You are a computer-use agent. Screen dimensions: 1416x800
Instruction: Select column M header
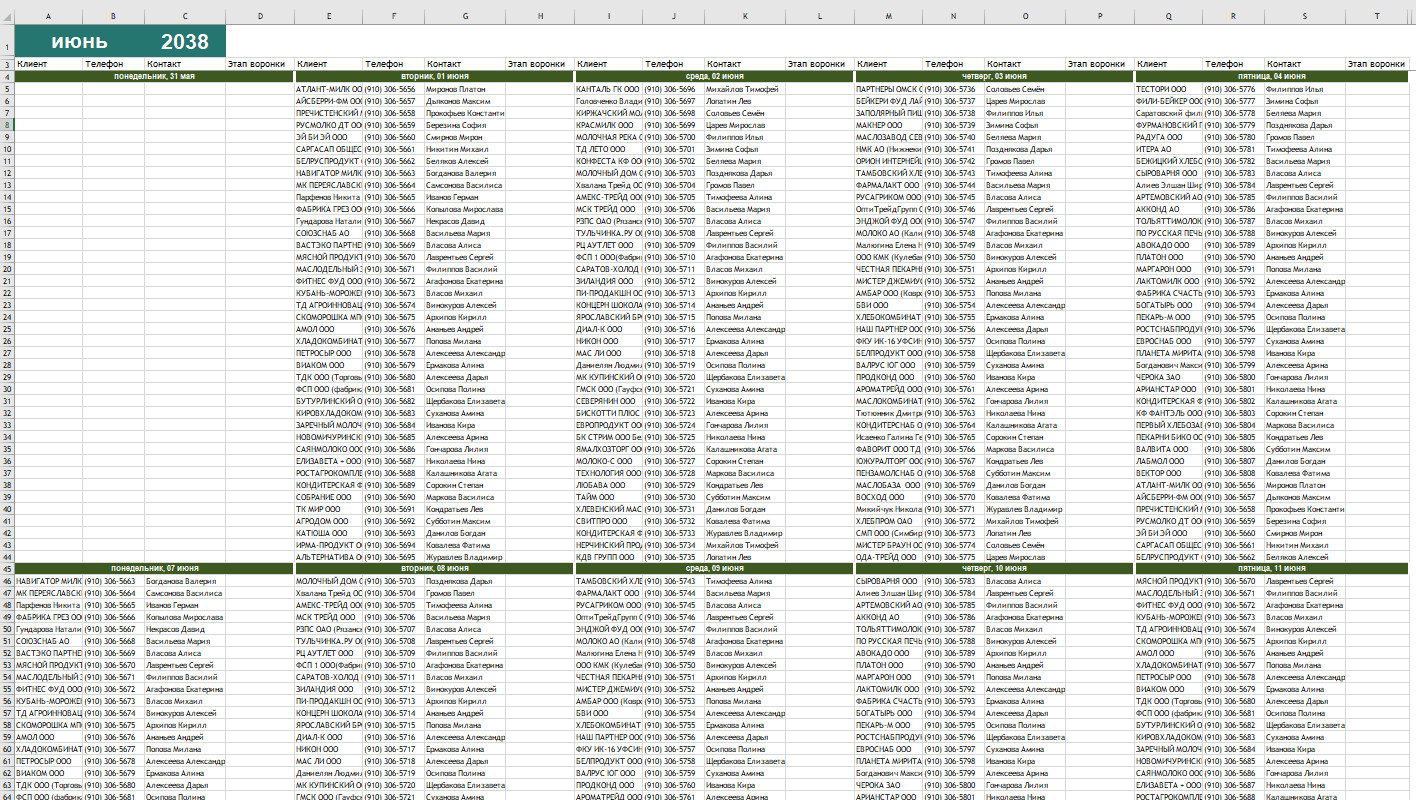tap(888, 17)
